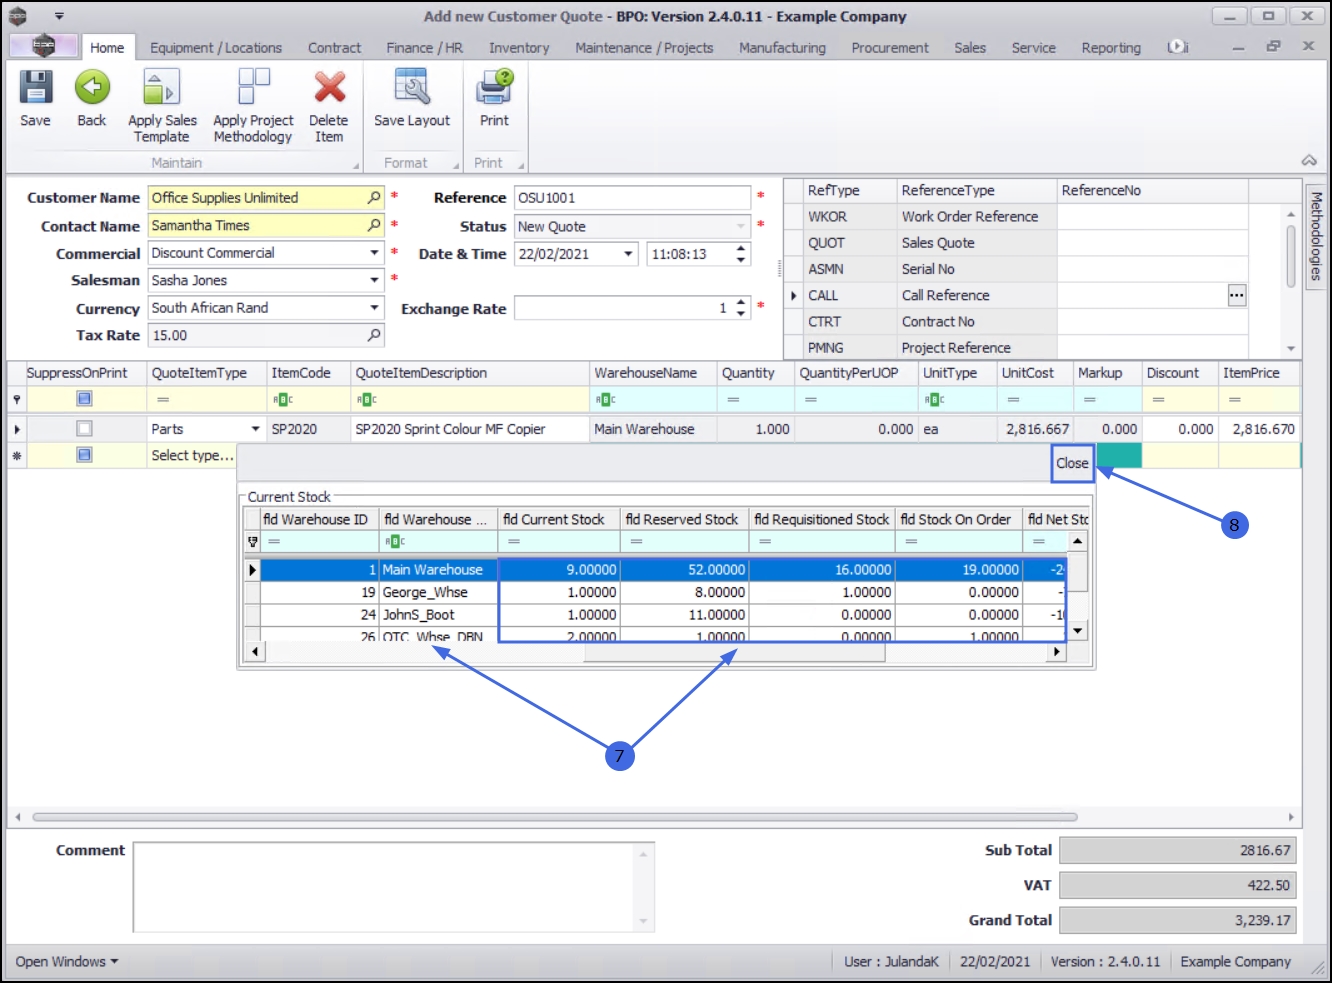Toggle SuppressOnPrint checkbox in the new row
1332x983 pixels.
point(84,455)
